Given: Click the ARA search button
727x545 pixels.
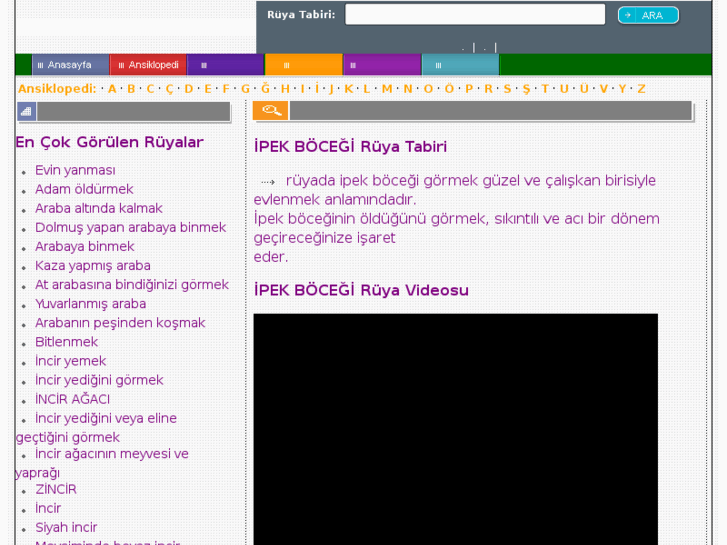Looking at the screenshot, I should [x=648, y=15].
